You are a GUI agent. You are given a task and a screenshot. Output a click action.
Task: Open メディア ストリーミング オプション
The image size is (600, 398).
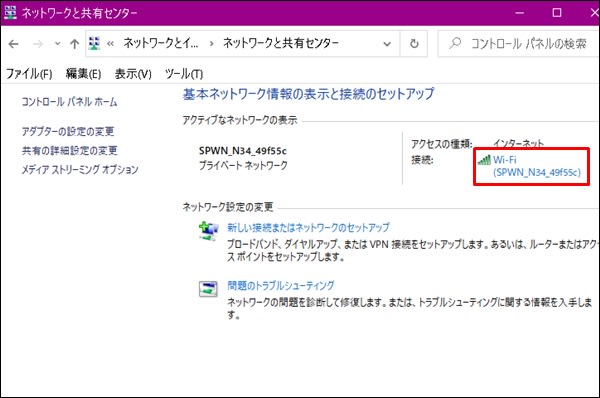coord(80,169)
